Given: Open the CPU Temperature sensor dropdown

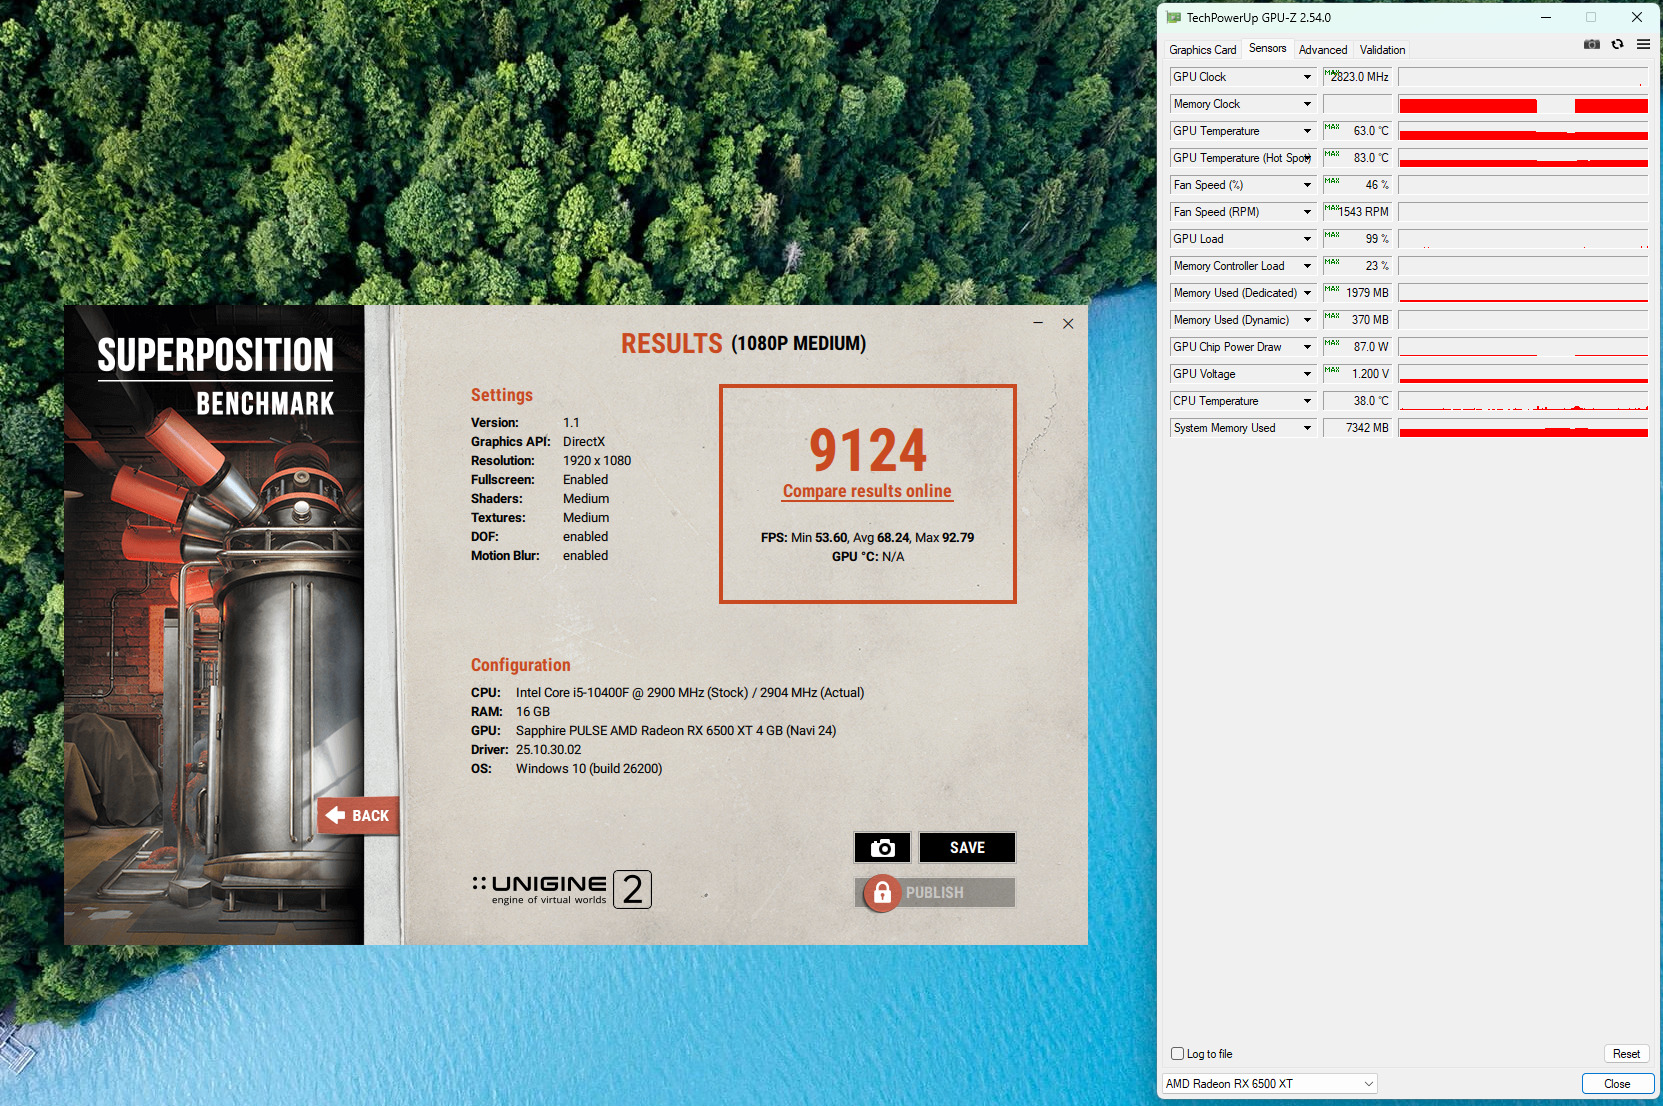Looking at the screenshot, I should pyautogui.click(x=1307, y=401).
